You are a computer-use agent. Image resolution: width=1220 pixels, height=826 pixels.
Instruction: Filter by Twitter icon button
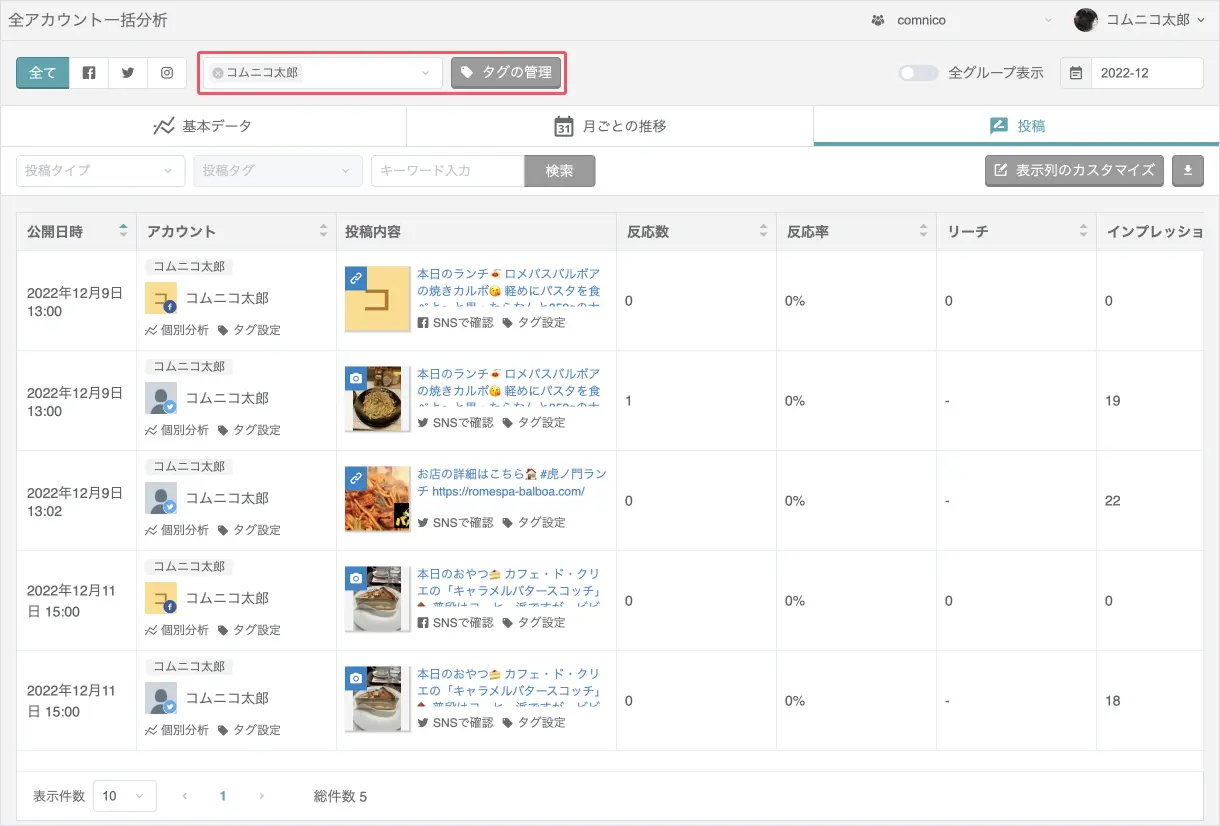pyautogui.click(x=128, y=73)
